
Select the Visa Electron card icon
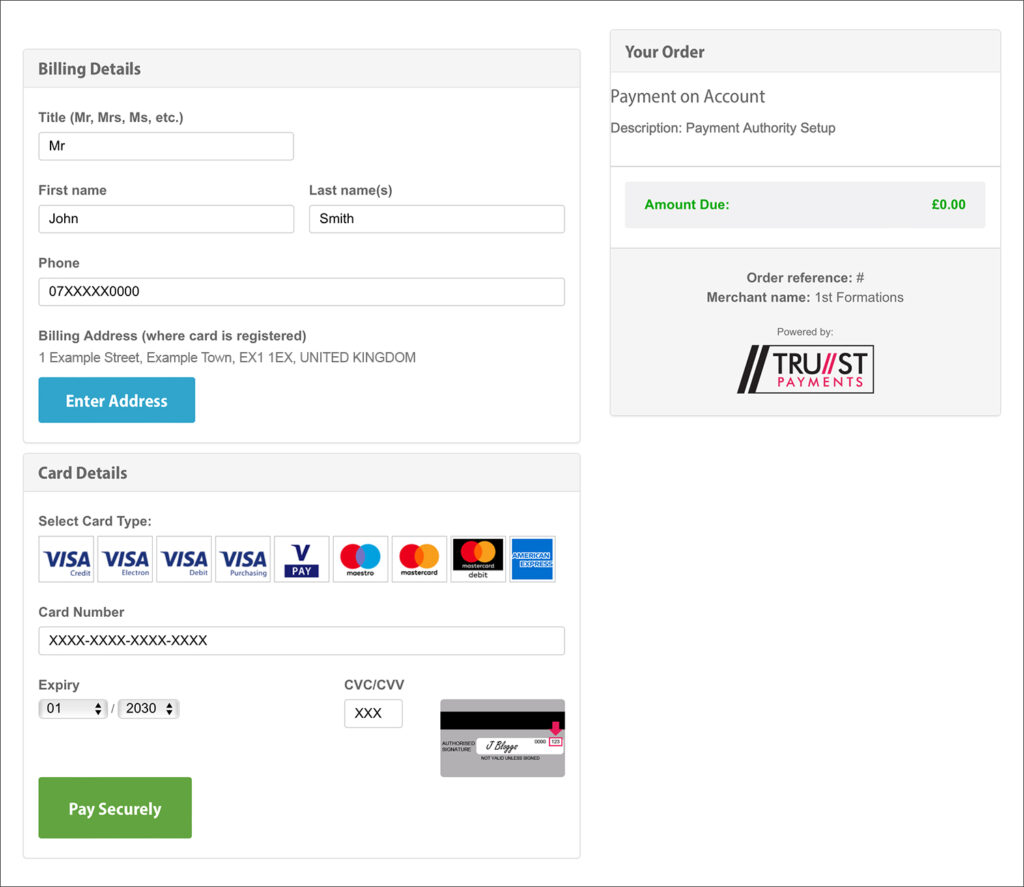coord(125,559)
